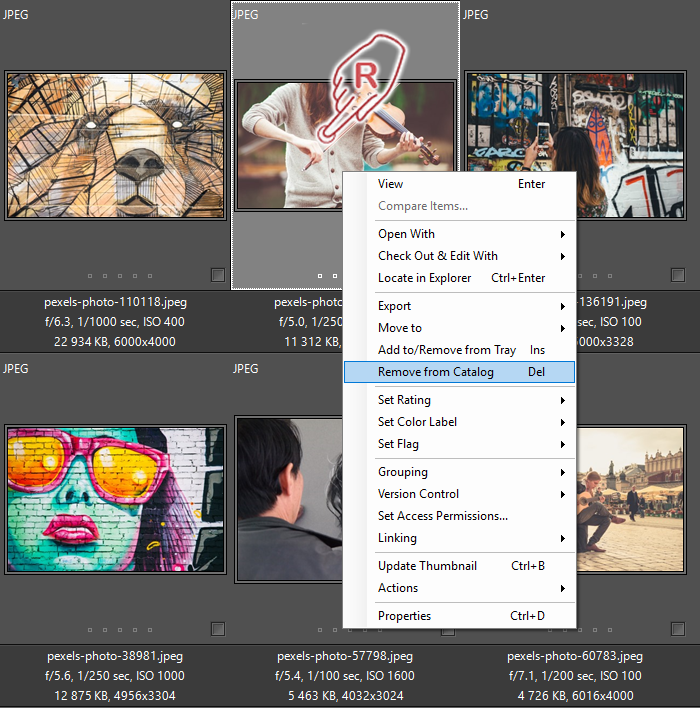This screenshot has height=708, width=700.
Task: Tick the checkbox for pexels-photo-60783.jpeg
Action: point(678,629)
